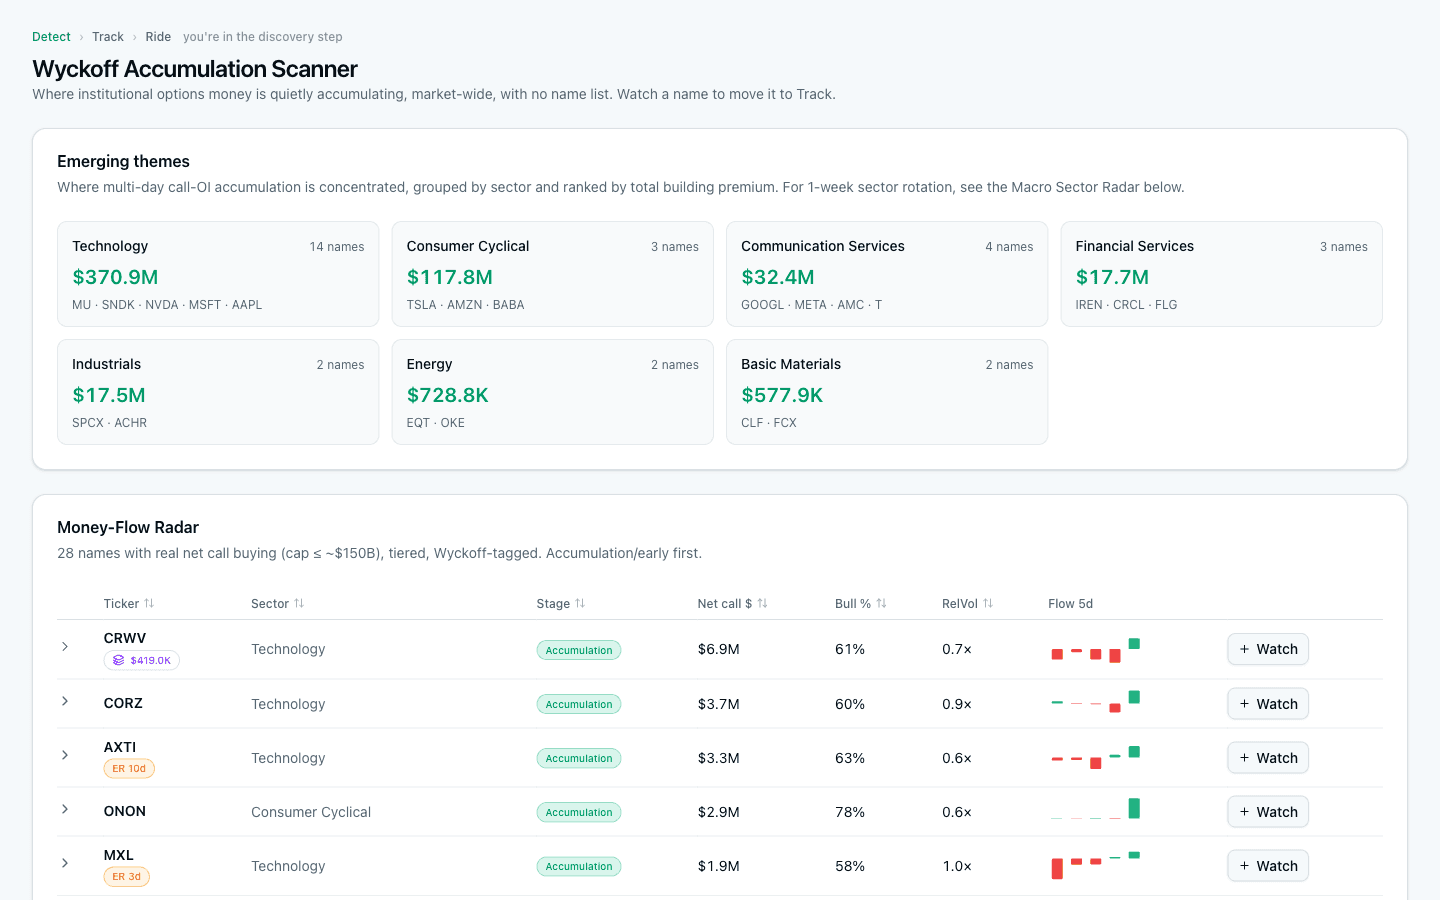Click CORZ Flow 5d sparkline chart
This screenshot has width=1440, height=900.
coord(1095,702)
